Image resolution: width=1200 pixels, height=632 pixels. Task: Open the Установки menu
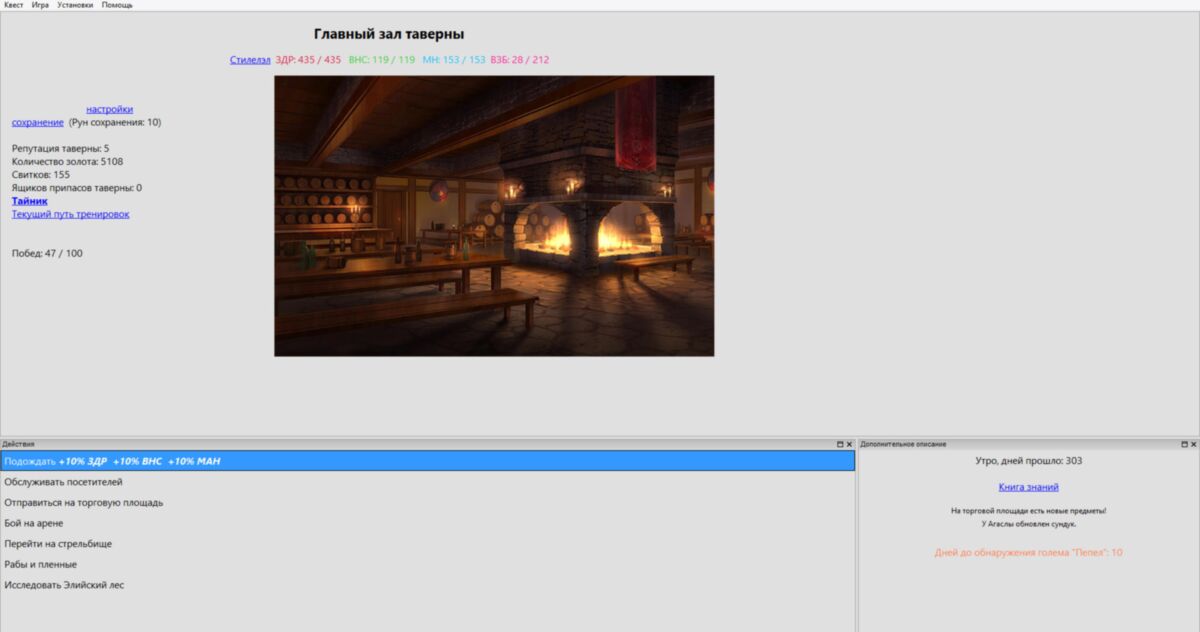[x=75, y=5]
